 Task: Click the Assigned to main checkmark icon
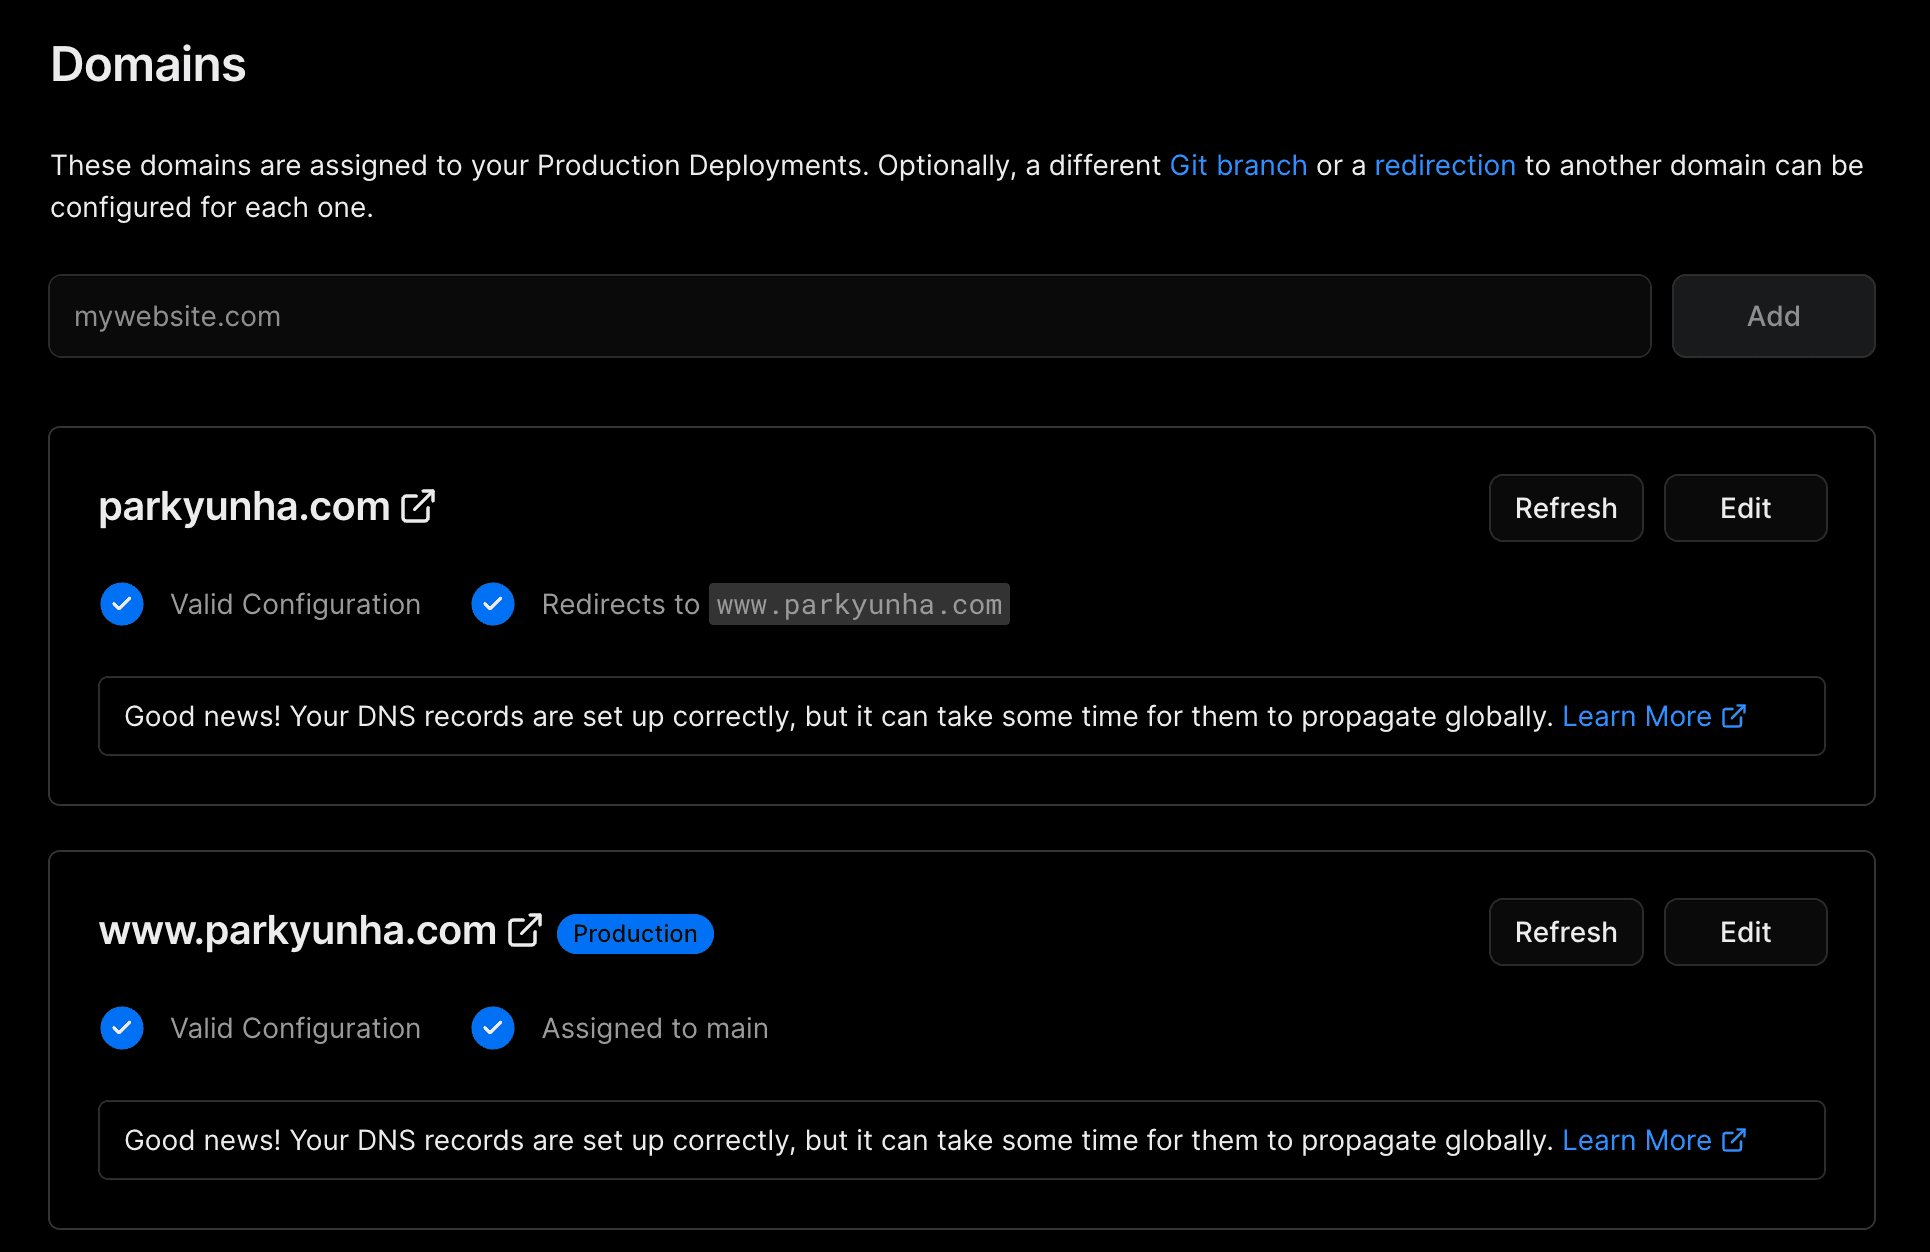click(x=493, y=1028)
